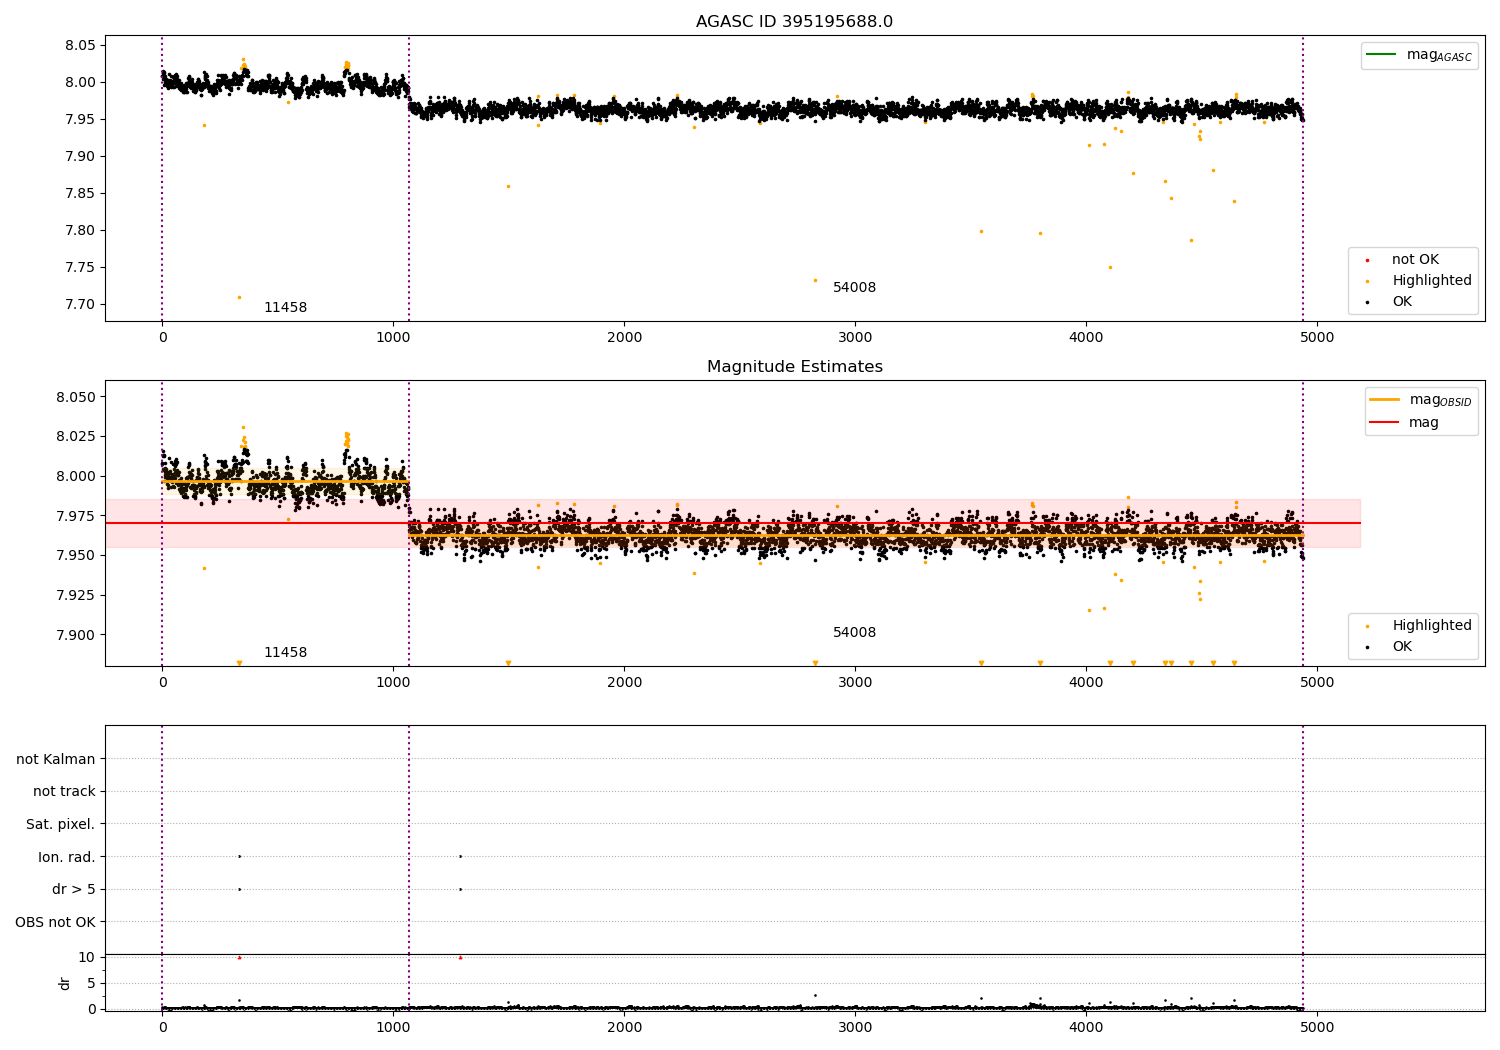
Task: Click the '54008' annotation in Magnitude Estimates panel
Action: pyautogui.click(x=854, y=633)
